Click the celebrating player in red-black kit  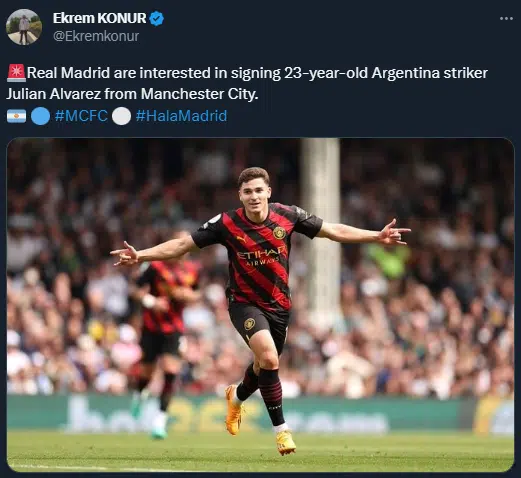pyautogui.click(x=260, y=310)
